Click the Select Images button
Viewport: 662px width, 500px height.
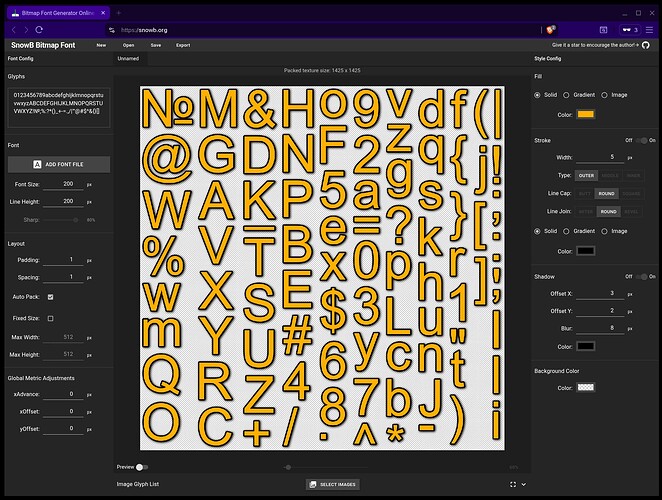(x=333, y=484)
